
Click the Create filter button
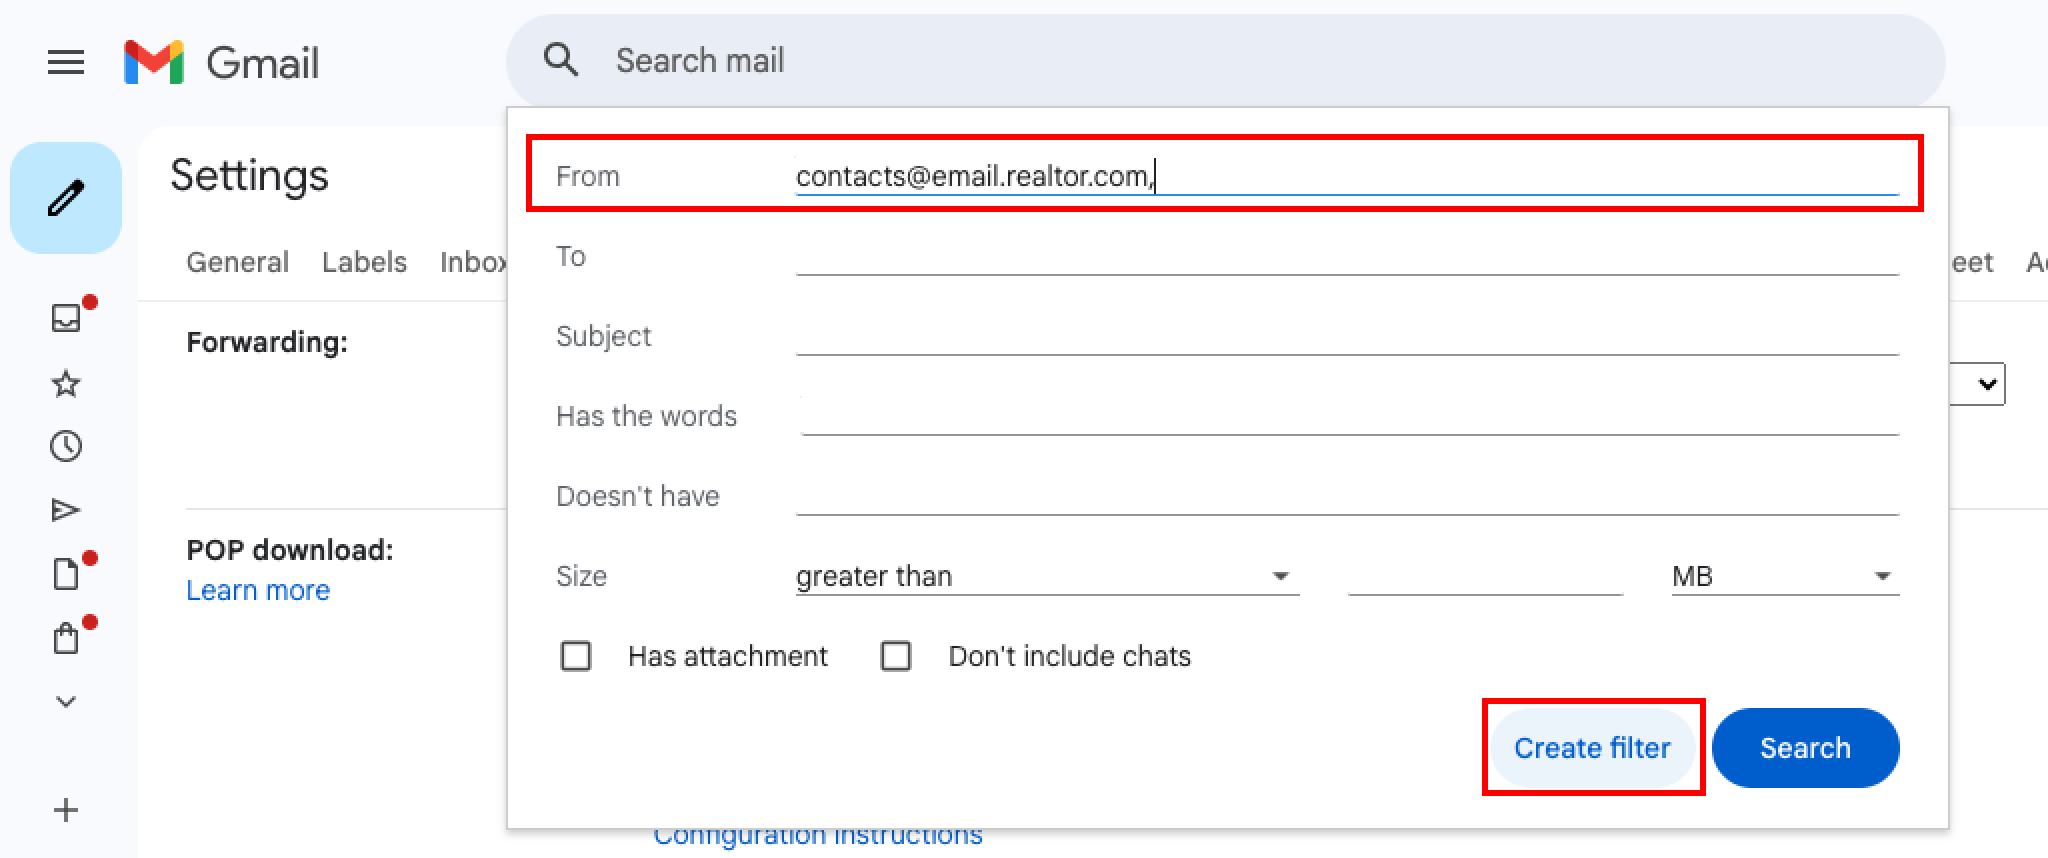(1592, 748)
